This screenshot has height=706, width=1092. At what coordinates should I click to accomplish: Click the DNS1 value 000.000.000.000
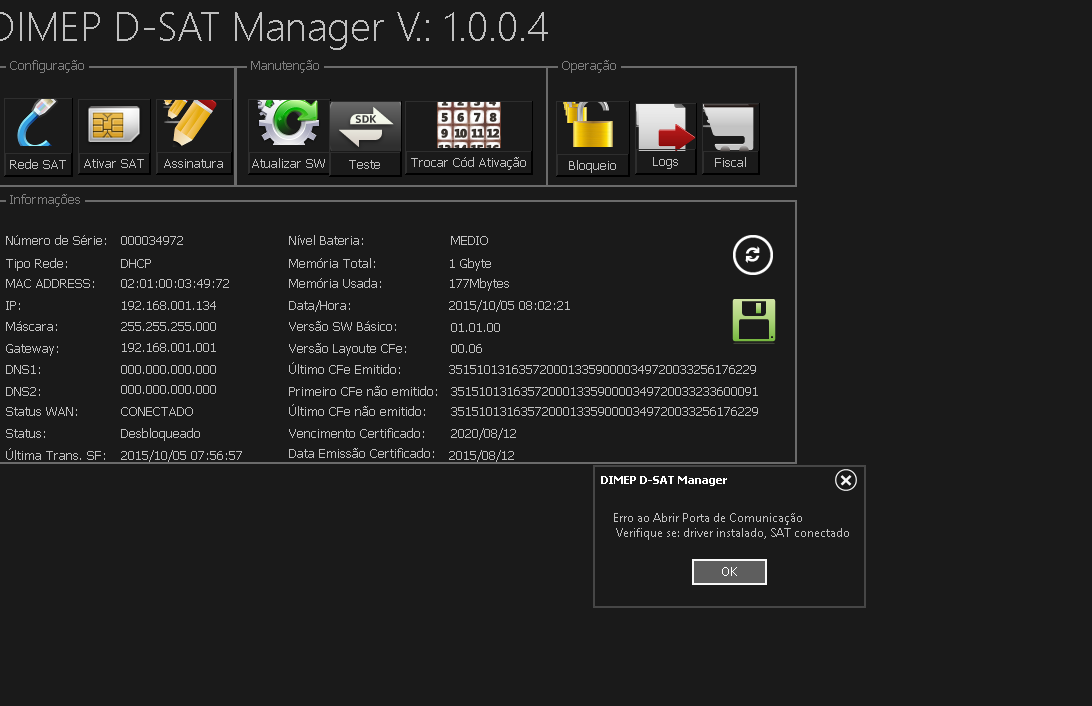tap(169, 370)
